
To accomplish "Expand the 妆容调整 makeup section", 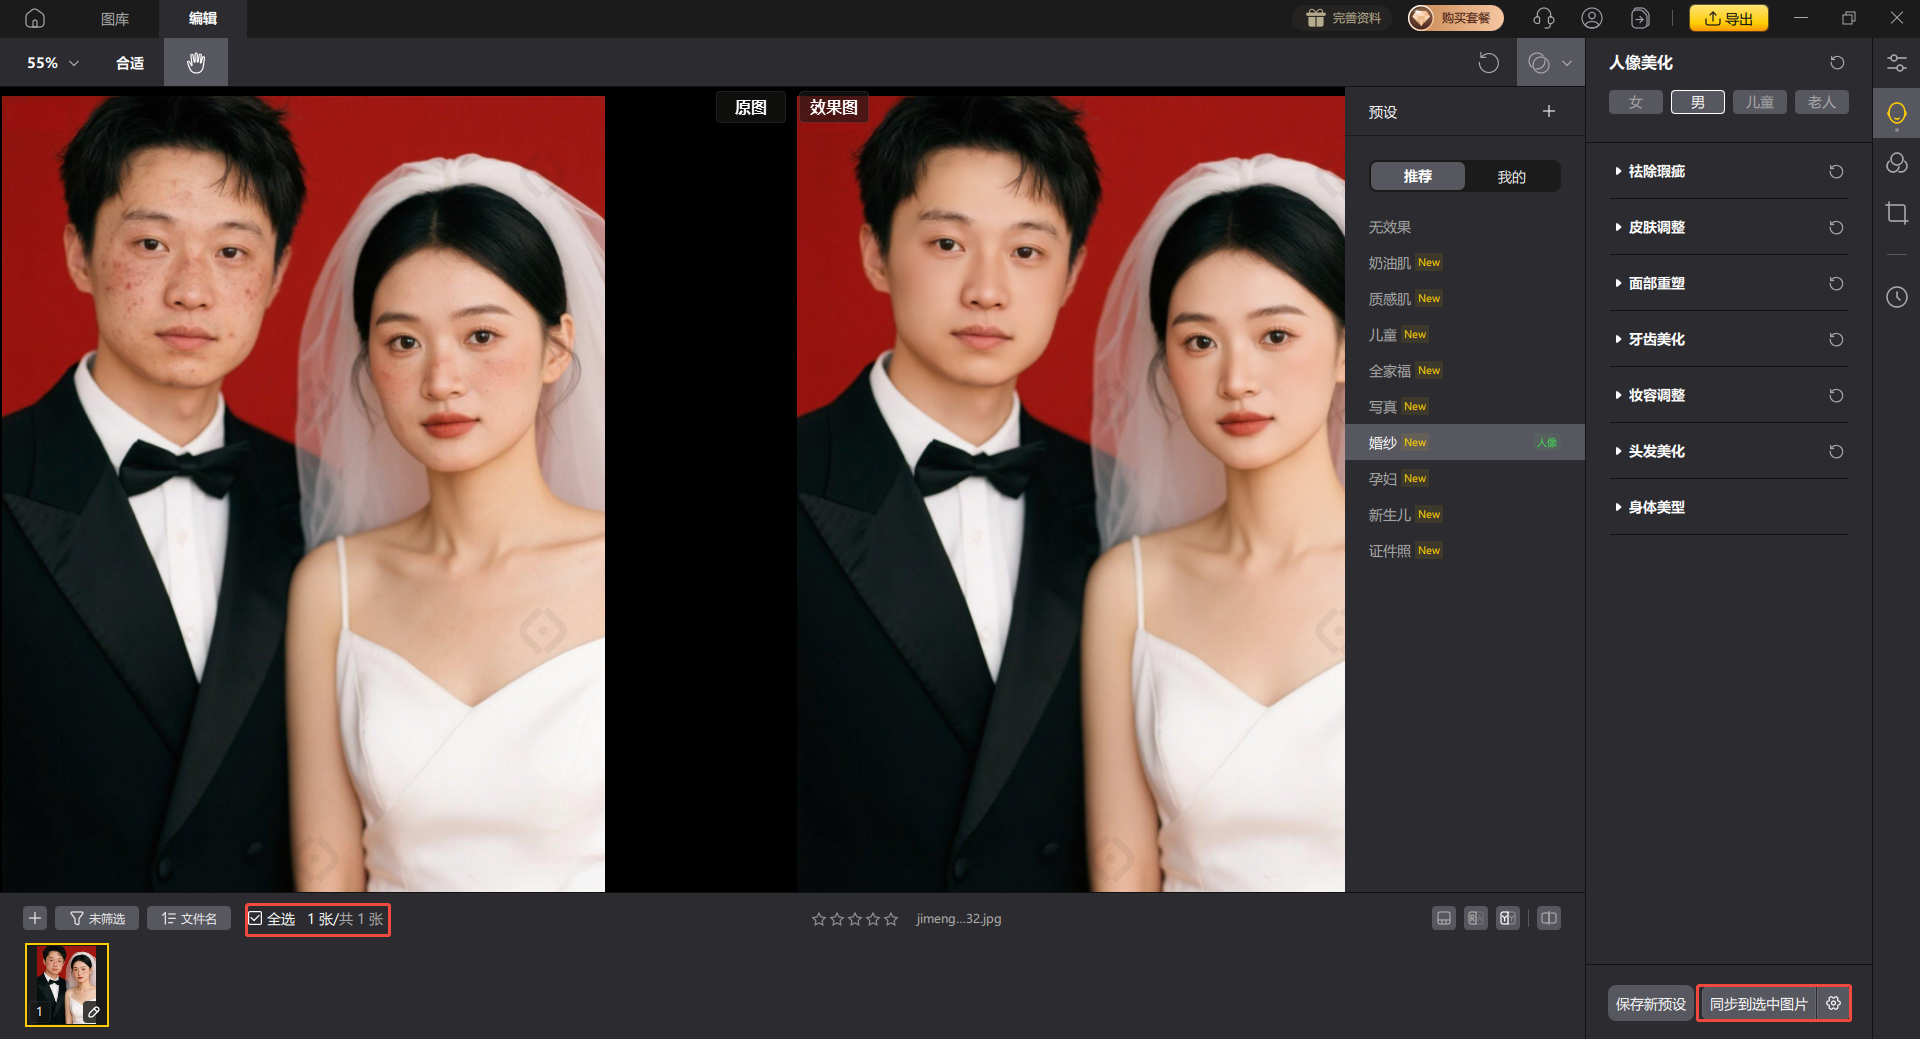I will click(1658, 395).
